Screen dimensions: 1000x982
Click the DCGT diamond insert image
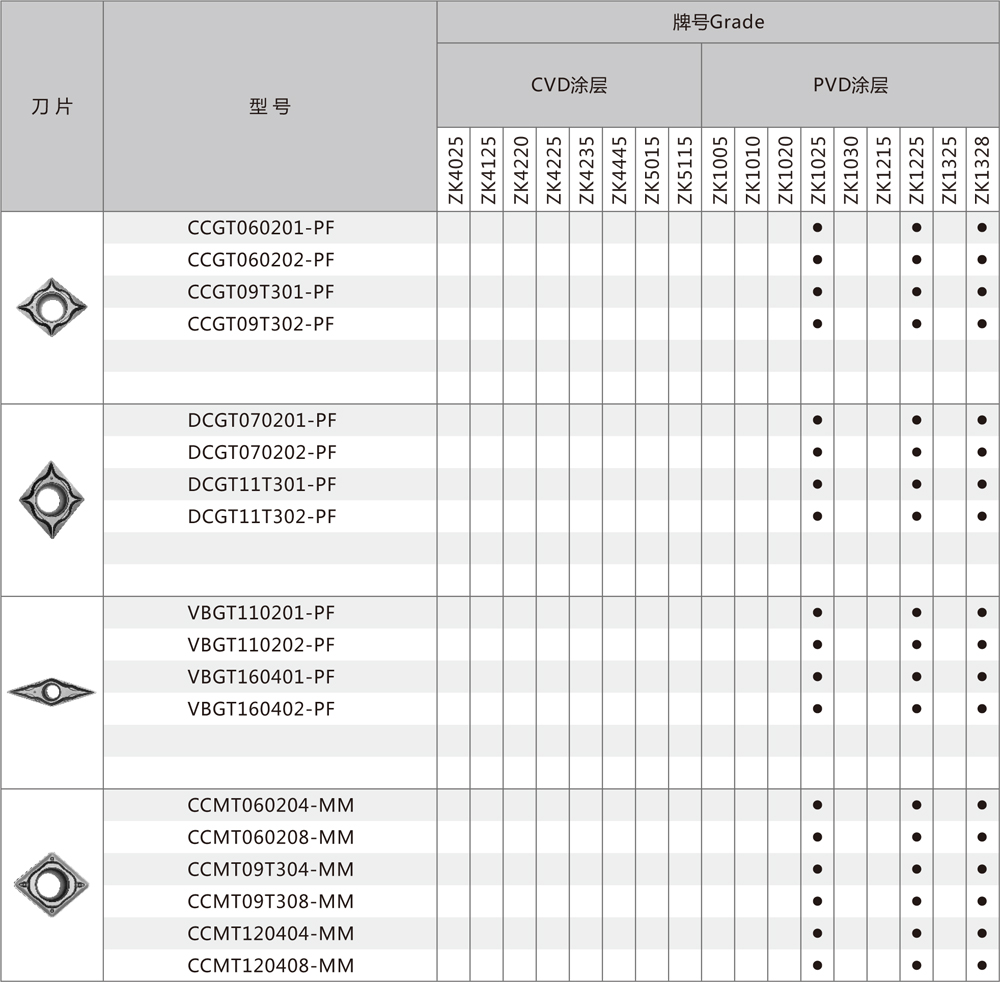[52, 499]
